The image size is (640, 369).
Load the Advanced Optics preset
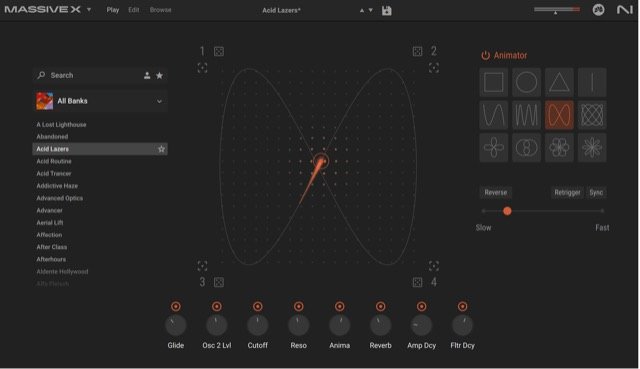[60, 198]
